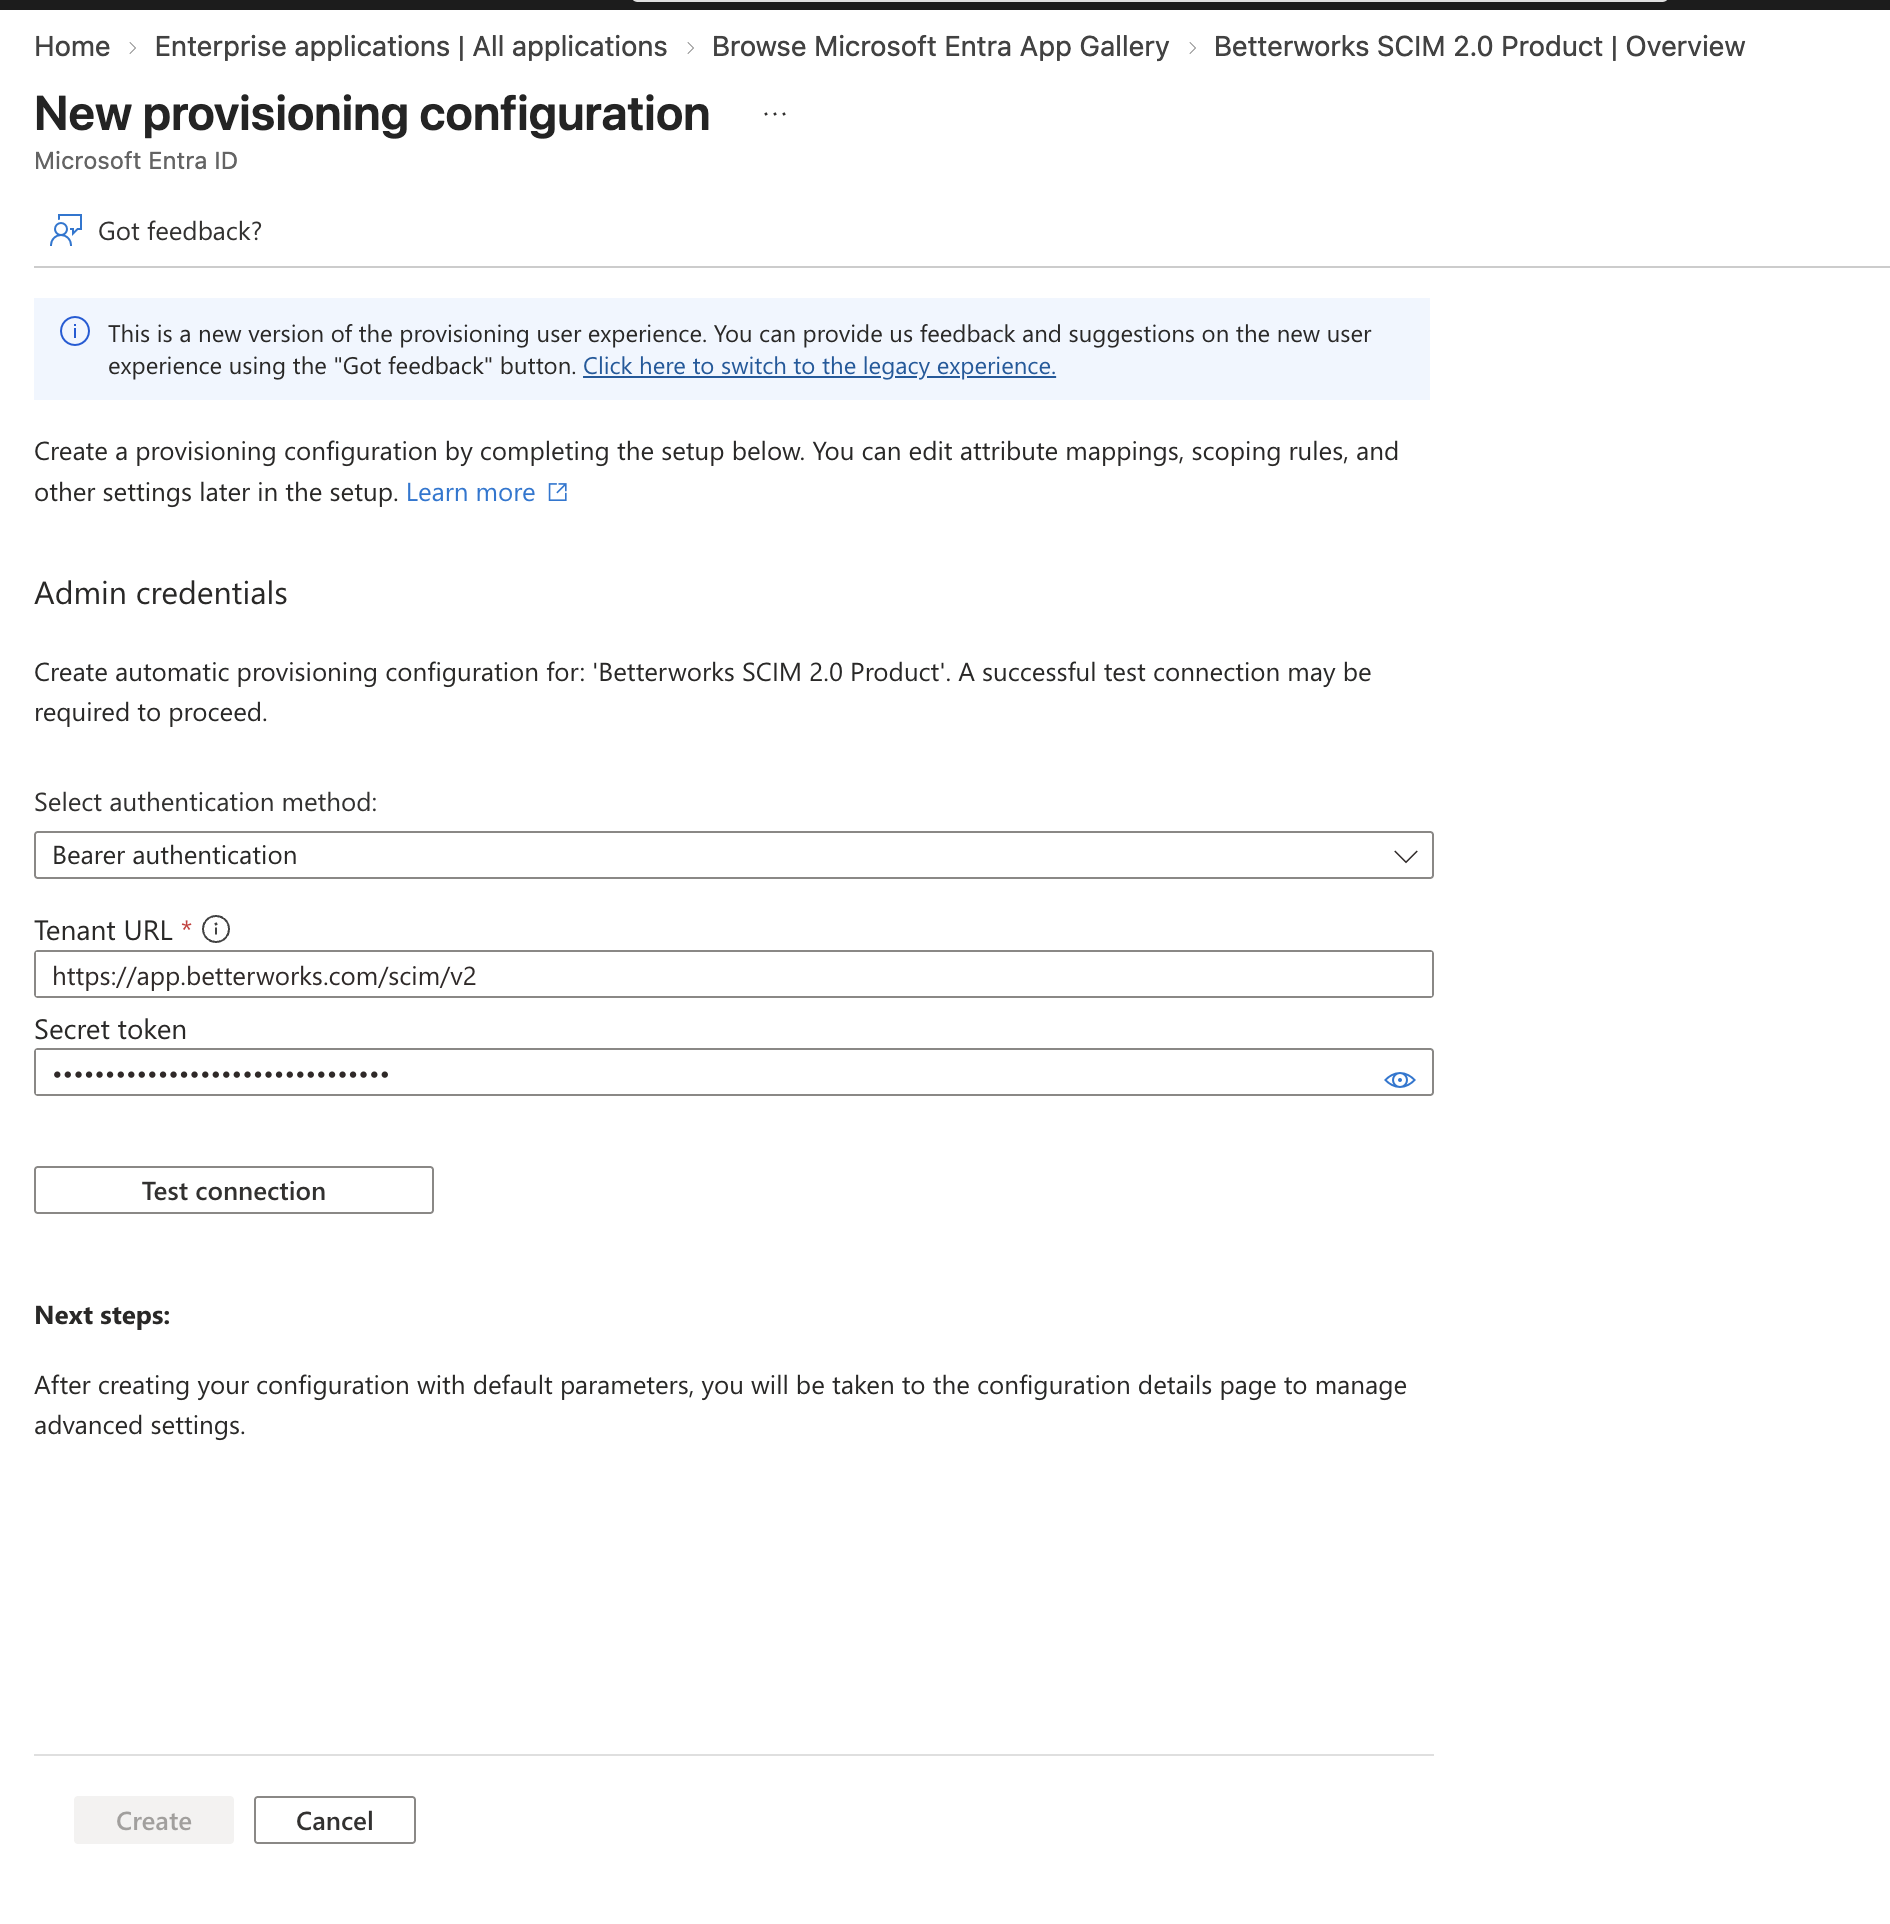Open Enterprise applications | All applications breadcrumb

tap(410, 47)
